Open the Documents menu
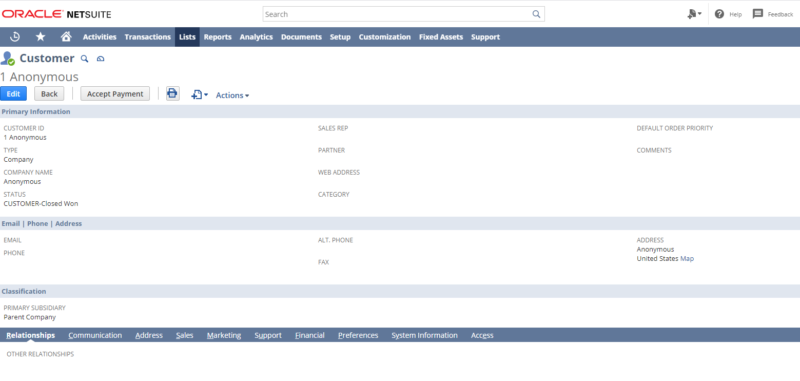This screenshot has height=381, width=800. point(302,37)
